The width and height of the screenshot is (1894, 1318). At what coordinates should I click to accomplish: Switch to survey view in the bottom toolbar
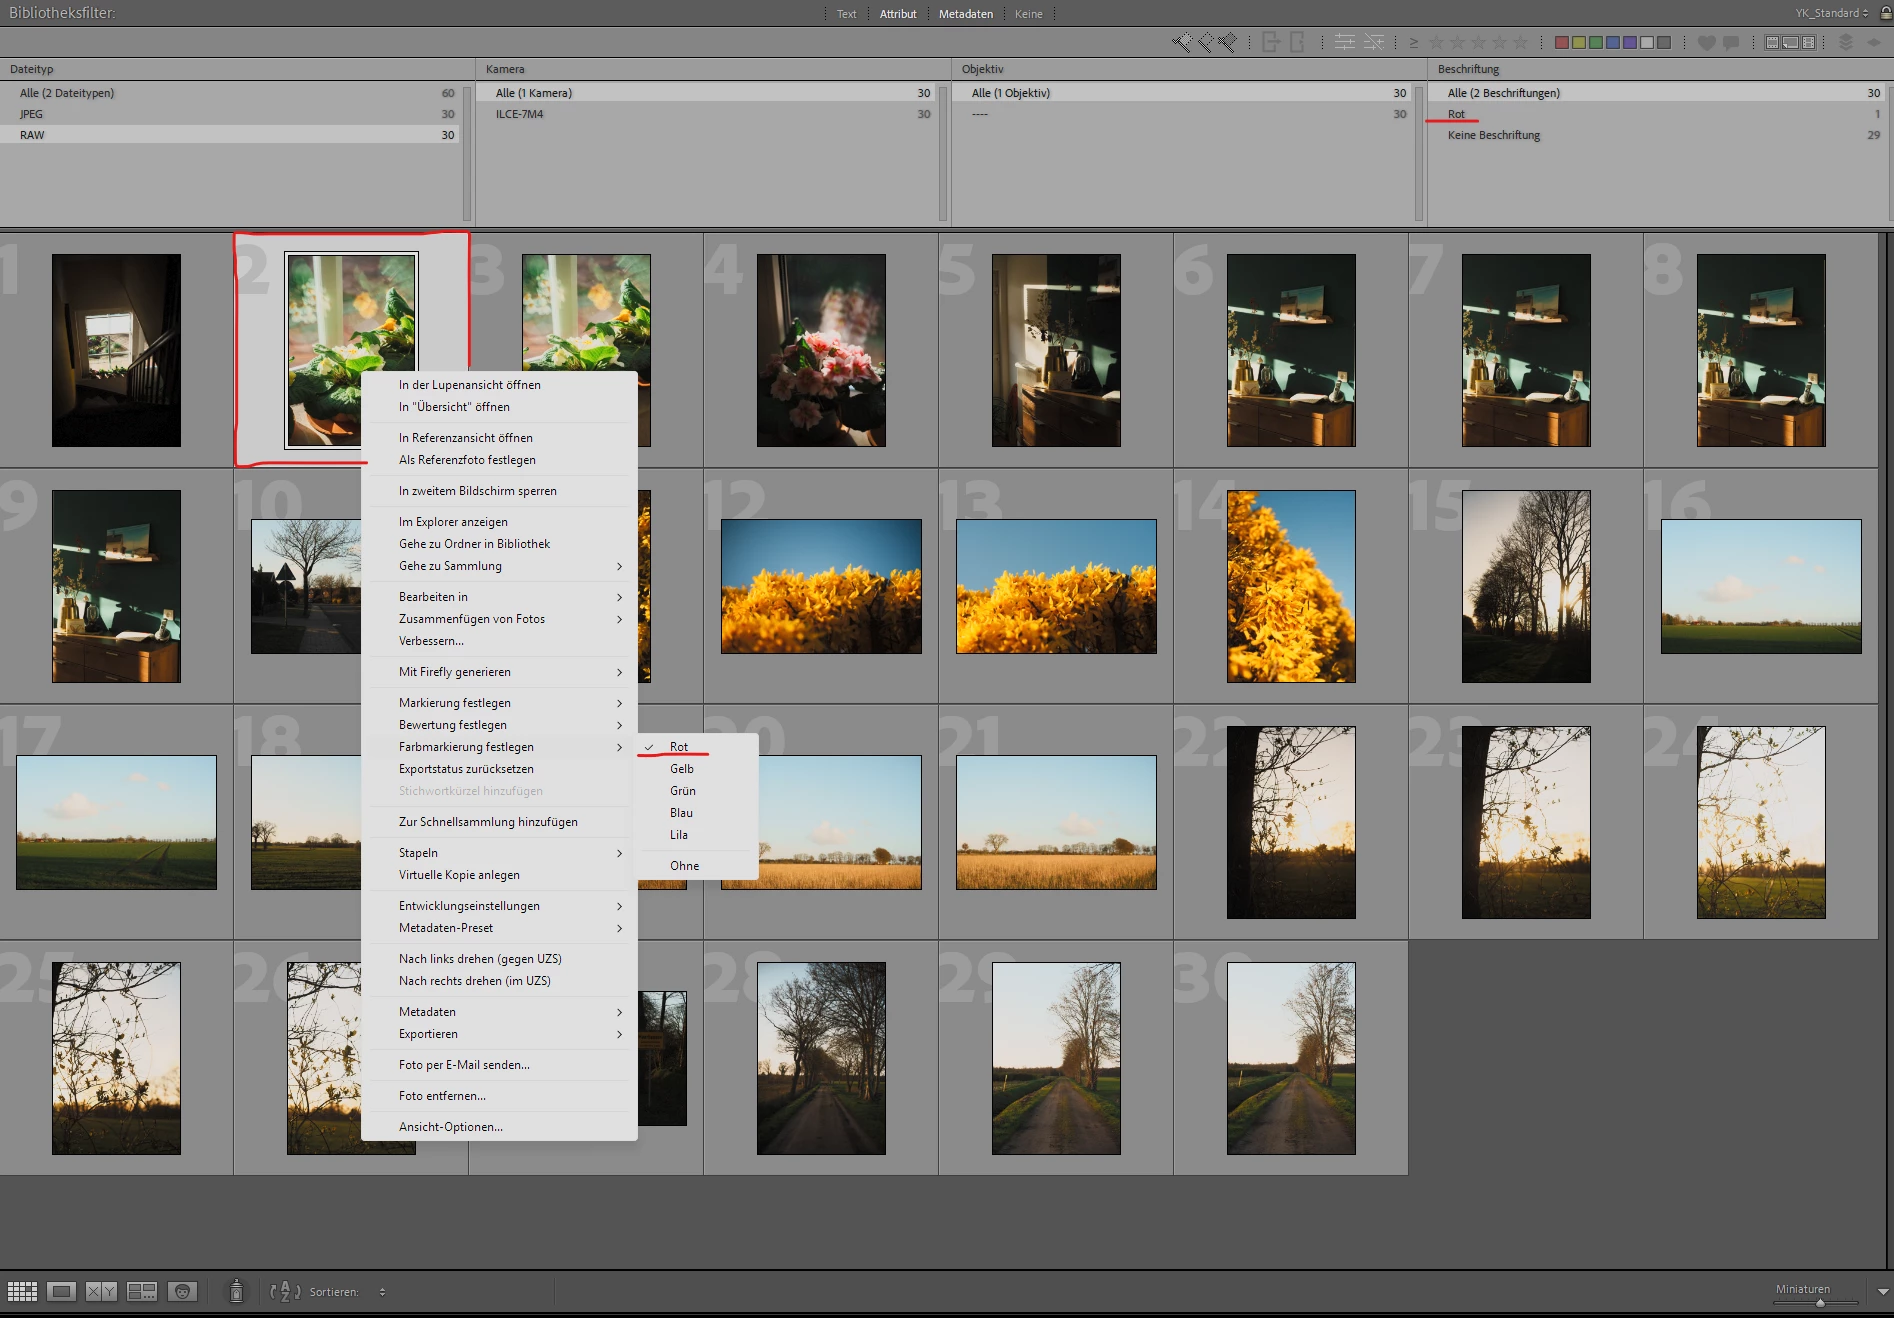point(142,1291)
